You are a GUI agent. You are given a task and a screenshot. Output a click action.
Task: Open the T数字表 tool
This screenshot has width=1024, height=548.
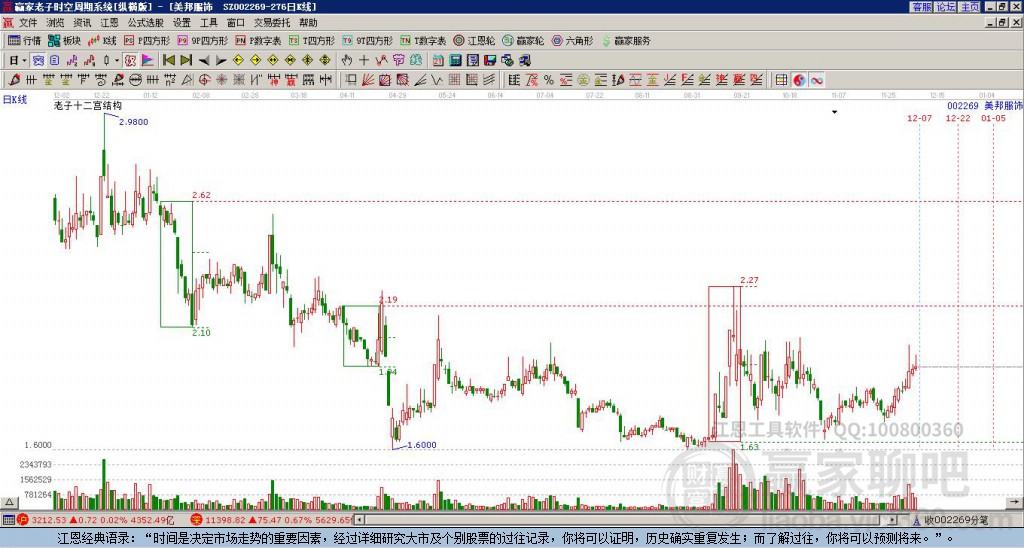click(423, 40)
